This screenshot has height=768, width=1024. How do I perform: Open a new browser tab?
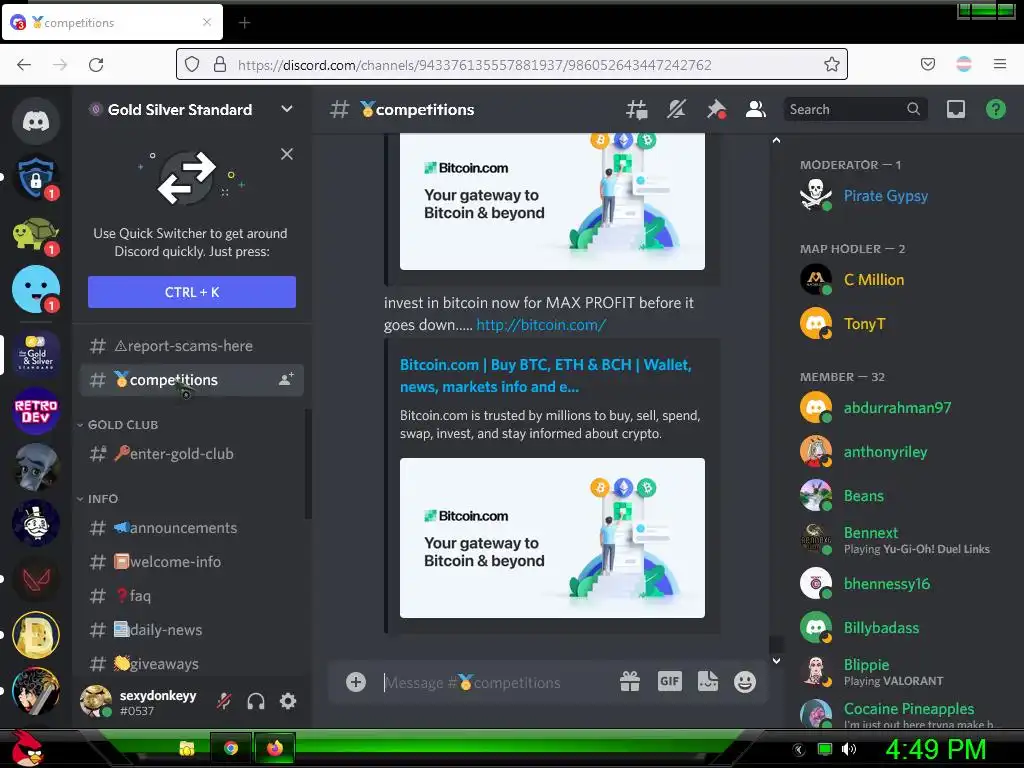coord(244,23)
